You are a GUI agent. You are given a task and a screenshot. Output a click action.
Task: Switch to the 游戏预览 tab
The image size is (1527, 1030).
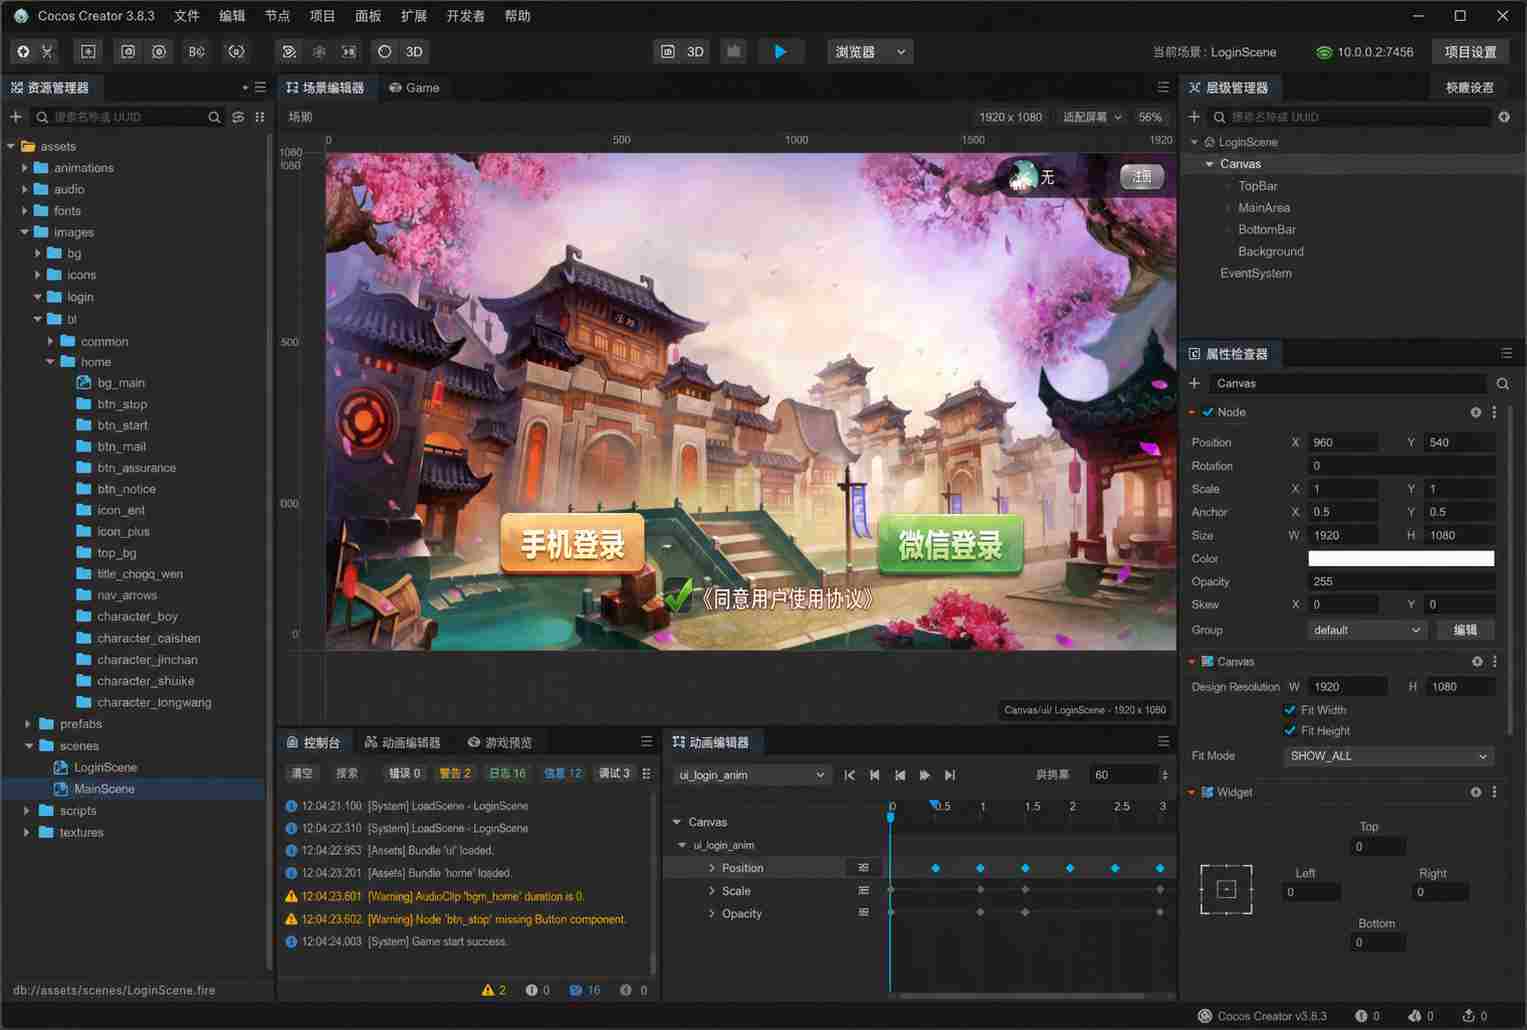coord(500,742)
